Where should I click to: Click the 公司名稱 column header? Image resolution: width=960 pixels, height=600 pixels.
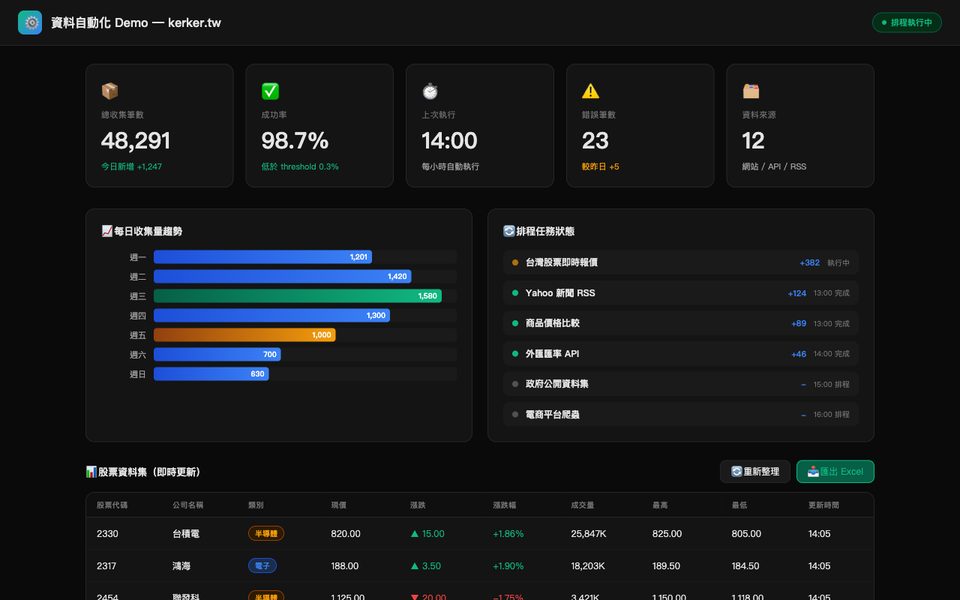[188, 505]
